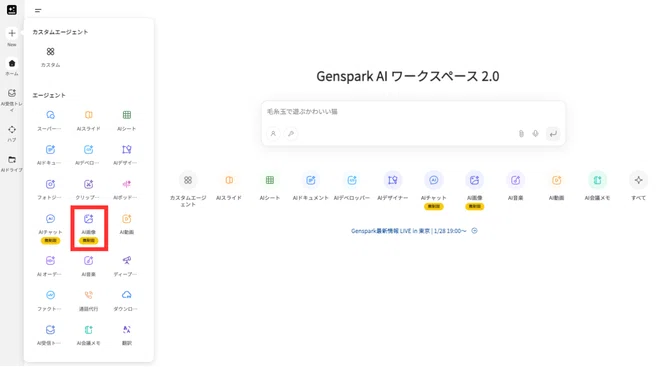Attach a file with the paperclip icon

(x=521, y=134)
